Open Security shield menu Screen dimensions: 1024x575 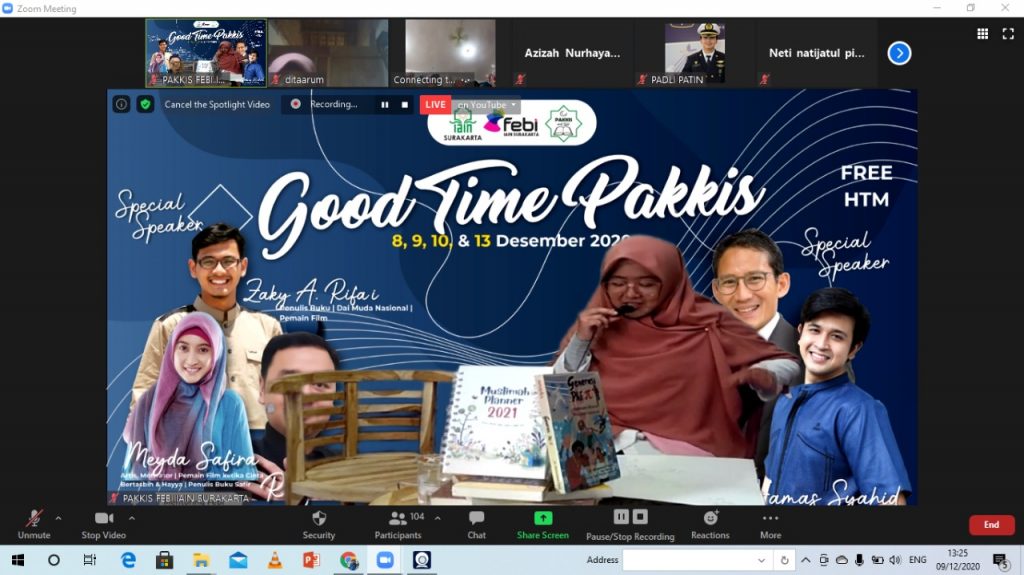(x=319, y=525)
